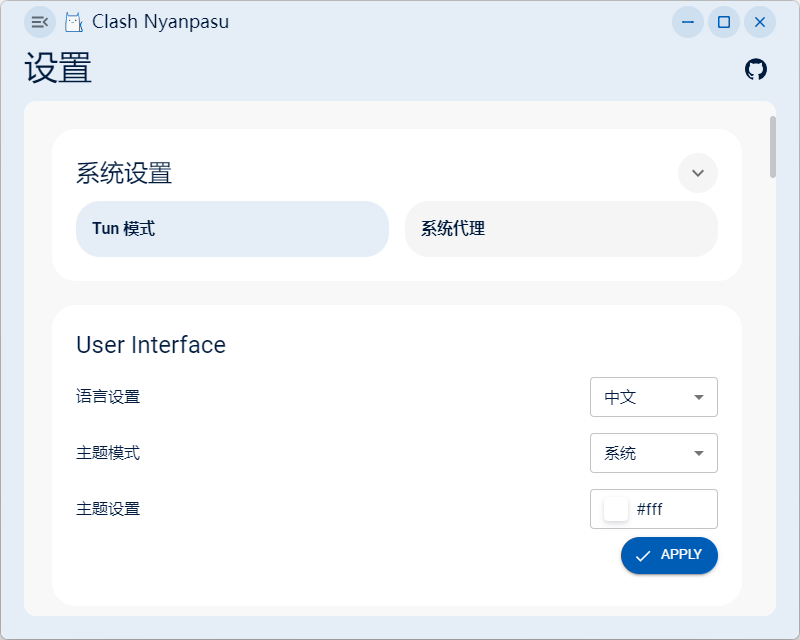
Task: Click the dropdown arrow beside 中文
Action: [x=699, y=397]
